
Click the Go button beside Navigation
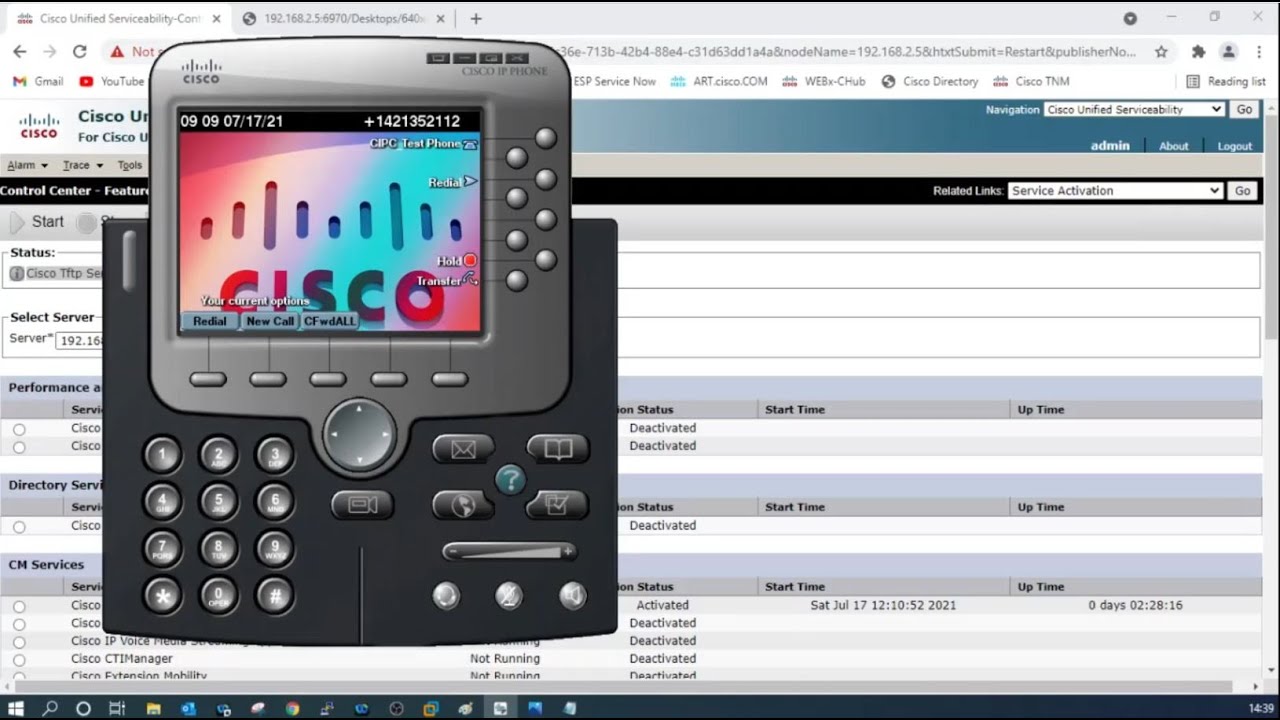tap(1244, 110)
